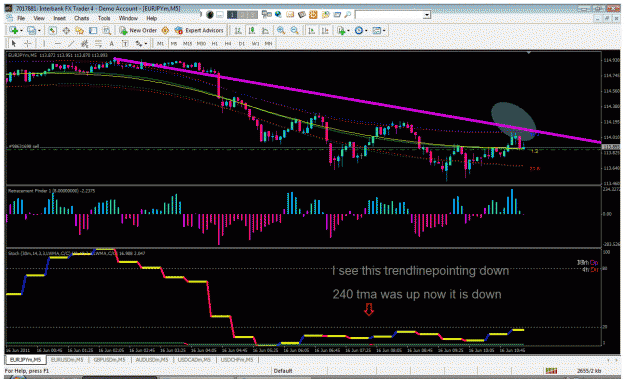Image resolution: width=625 pixels, height=379 pixels.
Task: Toggle the Data Window crosshair icon
Action: point(66,31)
